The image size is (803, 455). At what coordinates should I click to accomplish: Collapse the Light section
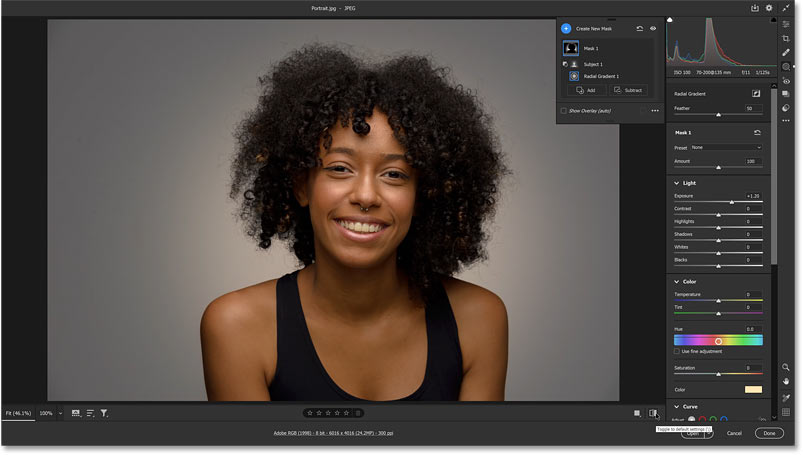click(677, 183)
